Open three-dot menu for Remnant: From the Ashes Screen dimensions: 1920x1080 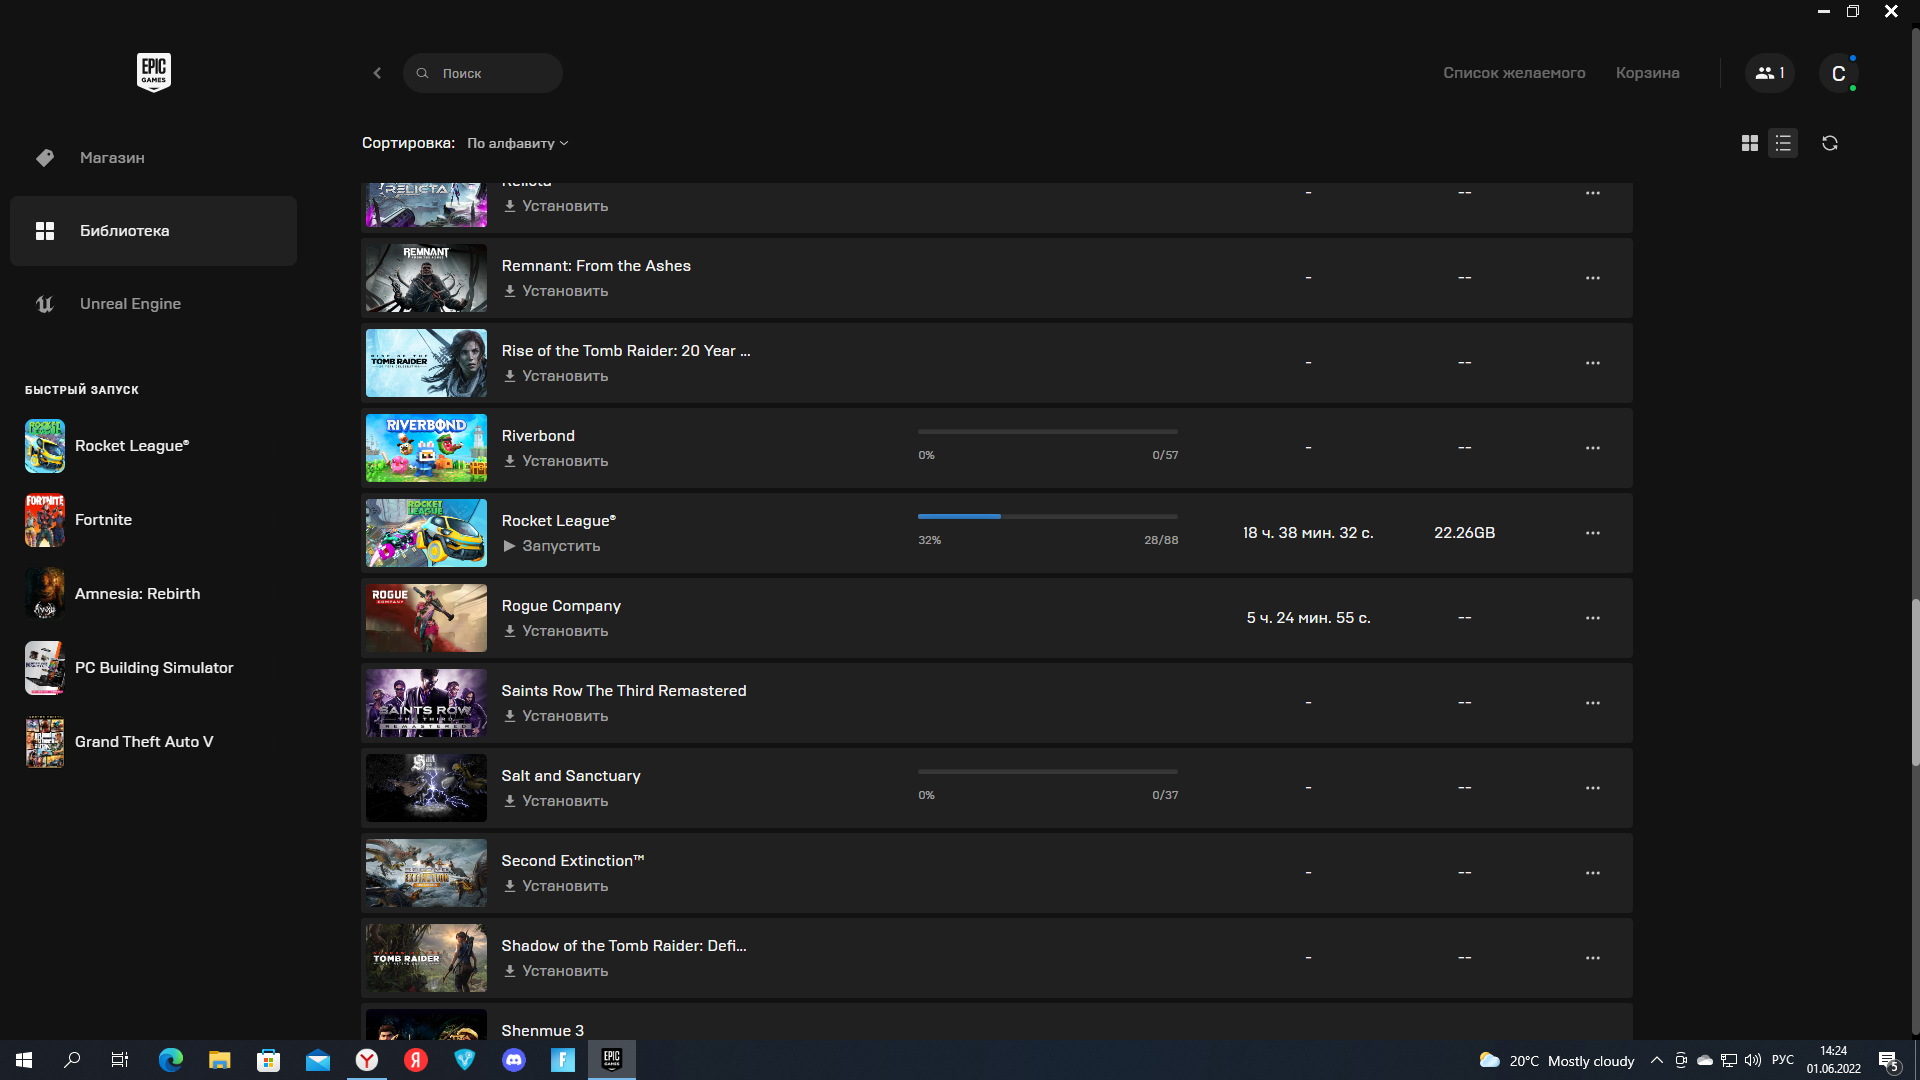pos(1593,278)
